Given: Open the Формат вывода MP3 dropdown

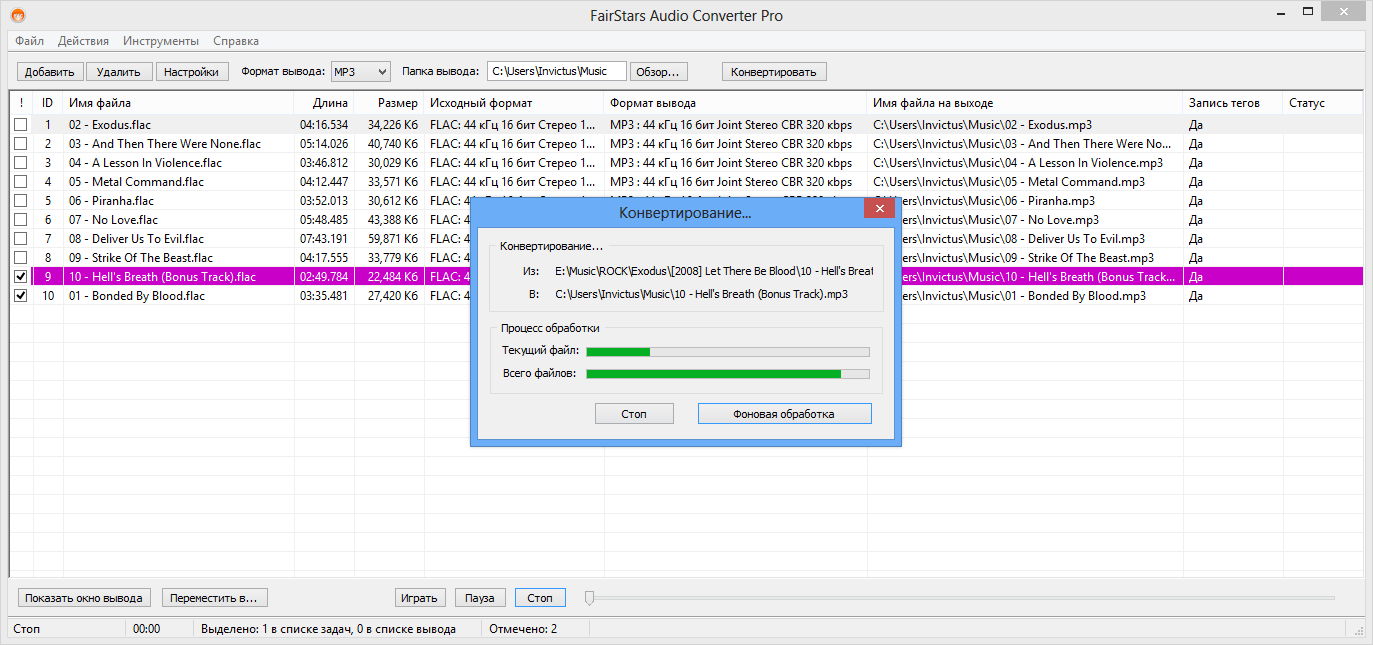Looking at the screenshot, I should click(x=360, y=71).
